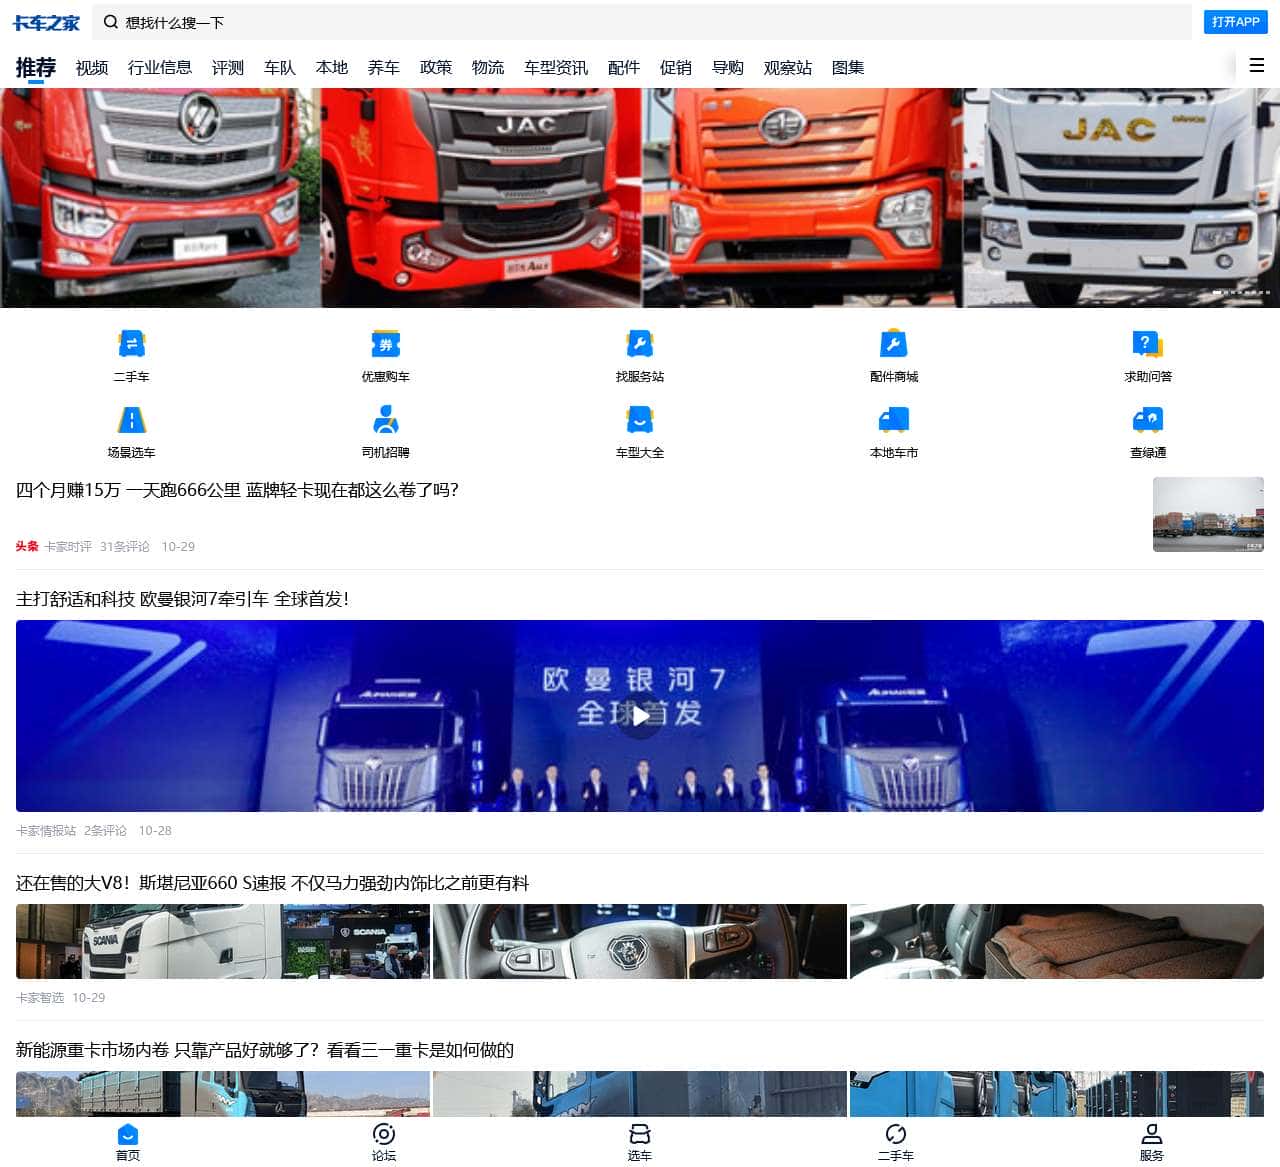Screen dimensions: 1280x1167
Task: Switch to the 政策 tab
Action: (x=436, y=67)
